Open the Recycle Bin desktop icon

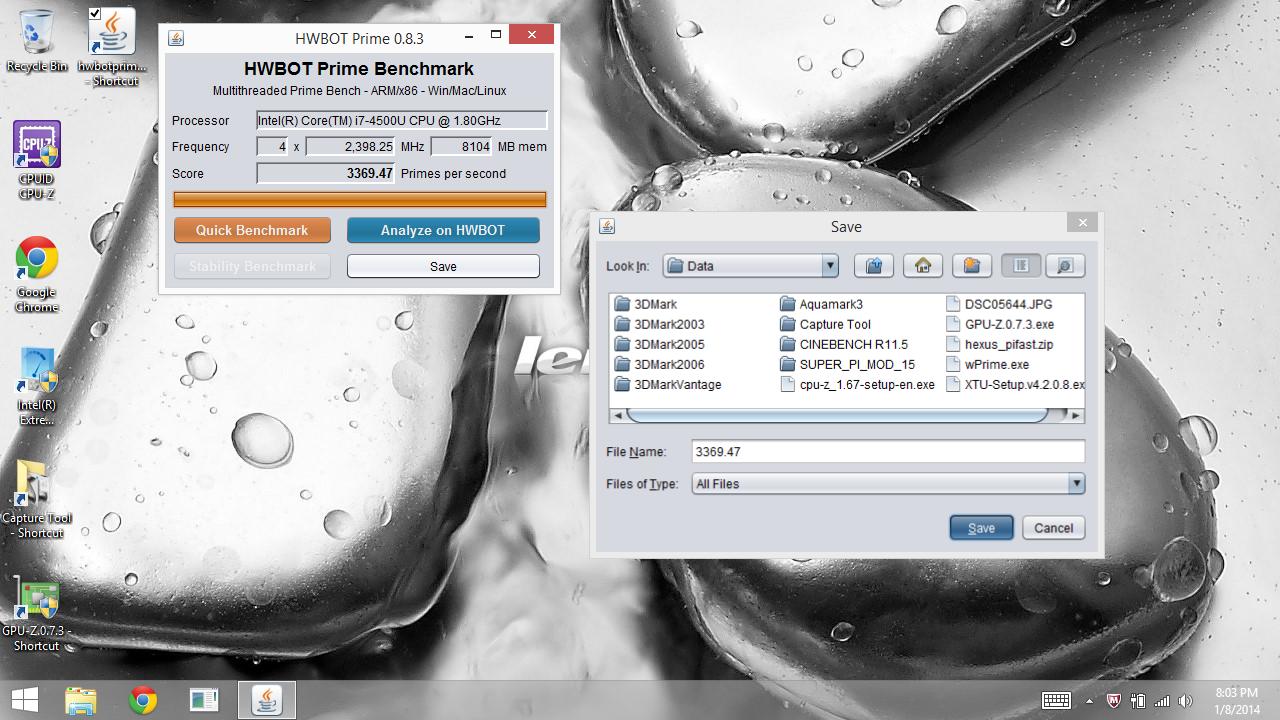(37, 41)
